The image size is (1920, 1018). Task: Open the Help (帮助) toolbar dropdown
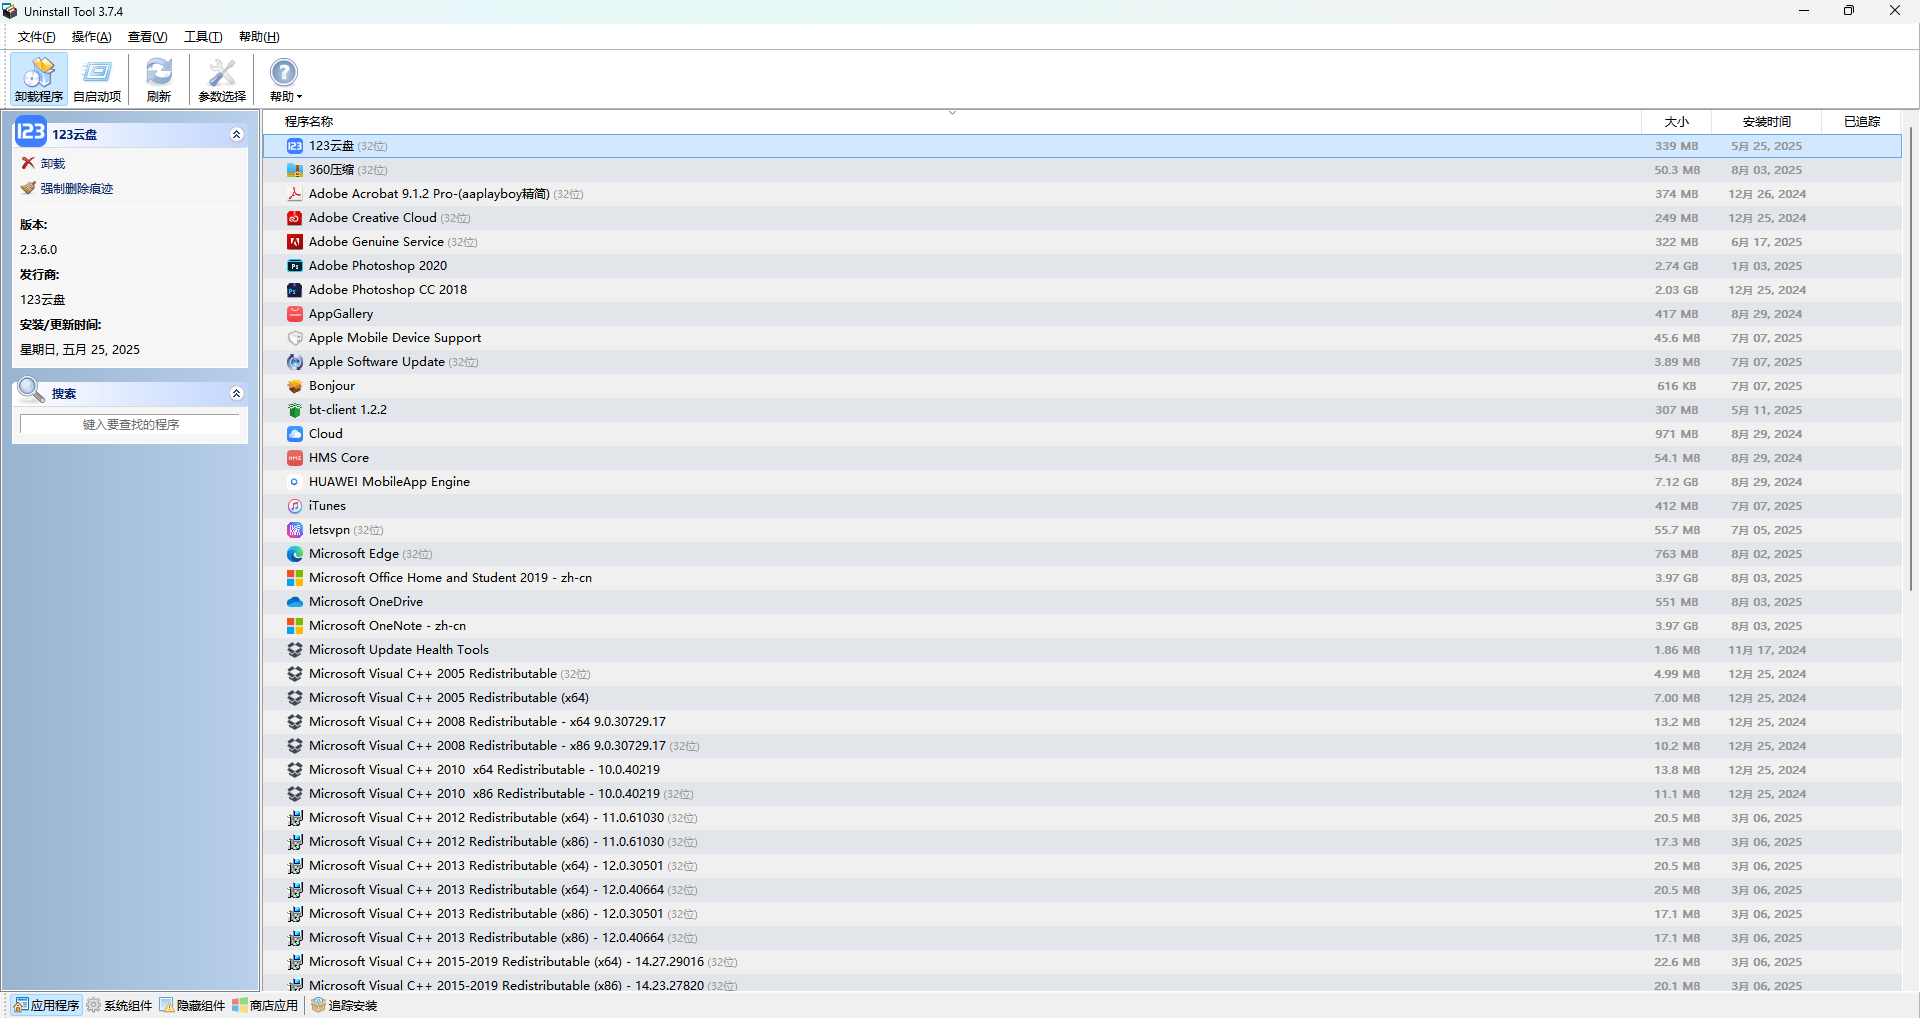click(x=285, y=79)
